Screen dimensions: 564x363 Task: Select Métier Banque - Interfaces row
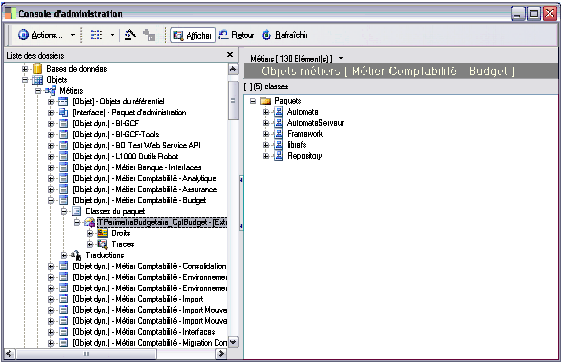click(x=137, y=167)
